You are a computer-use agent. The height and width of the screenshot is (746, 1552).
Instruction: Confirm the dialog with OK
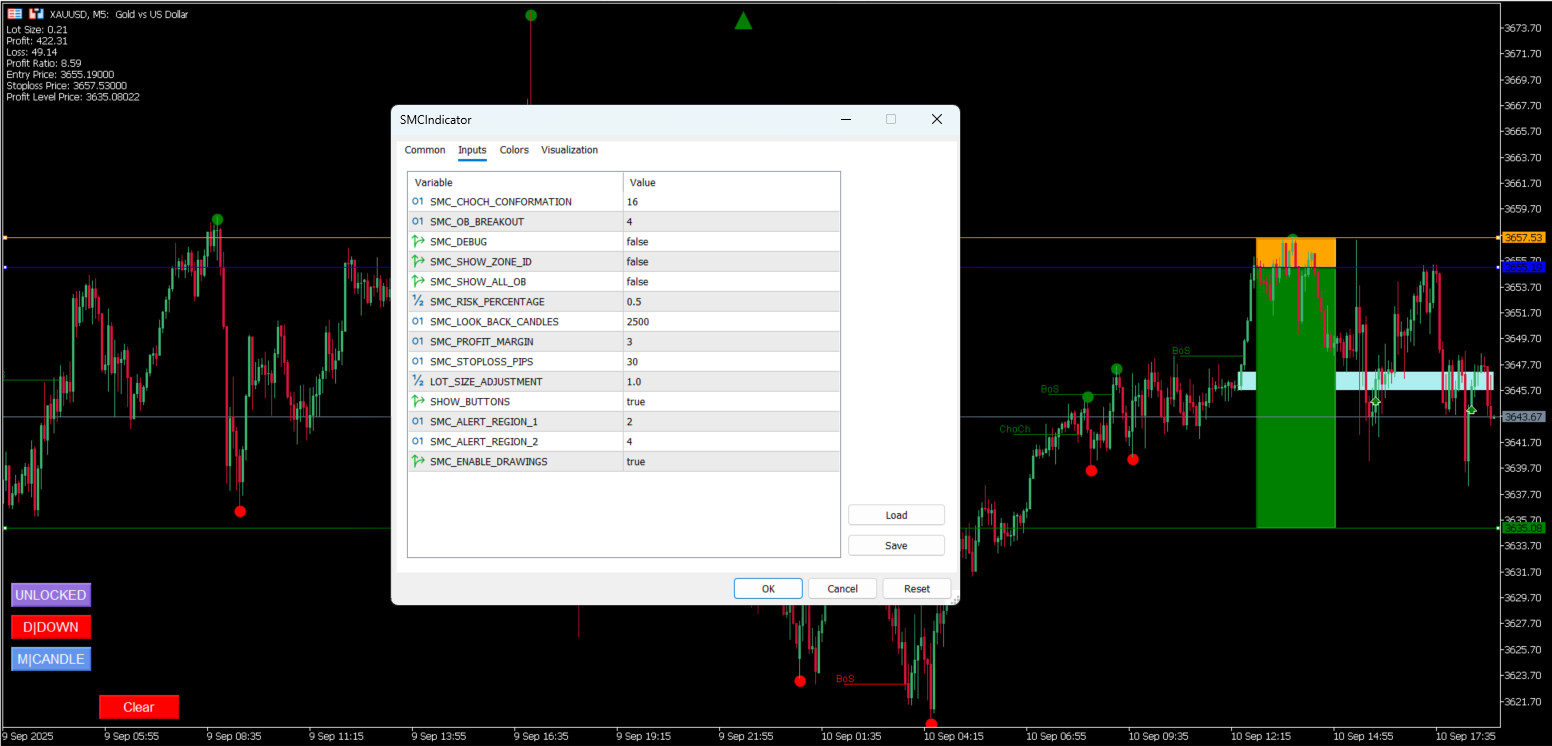(768, 588)
